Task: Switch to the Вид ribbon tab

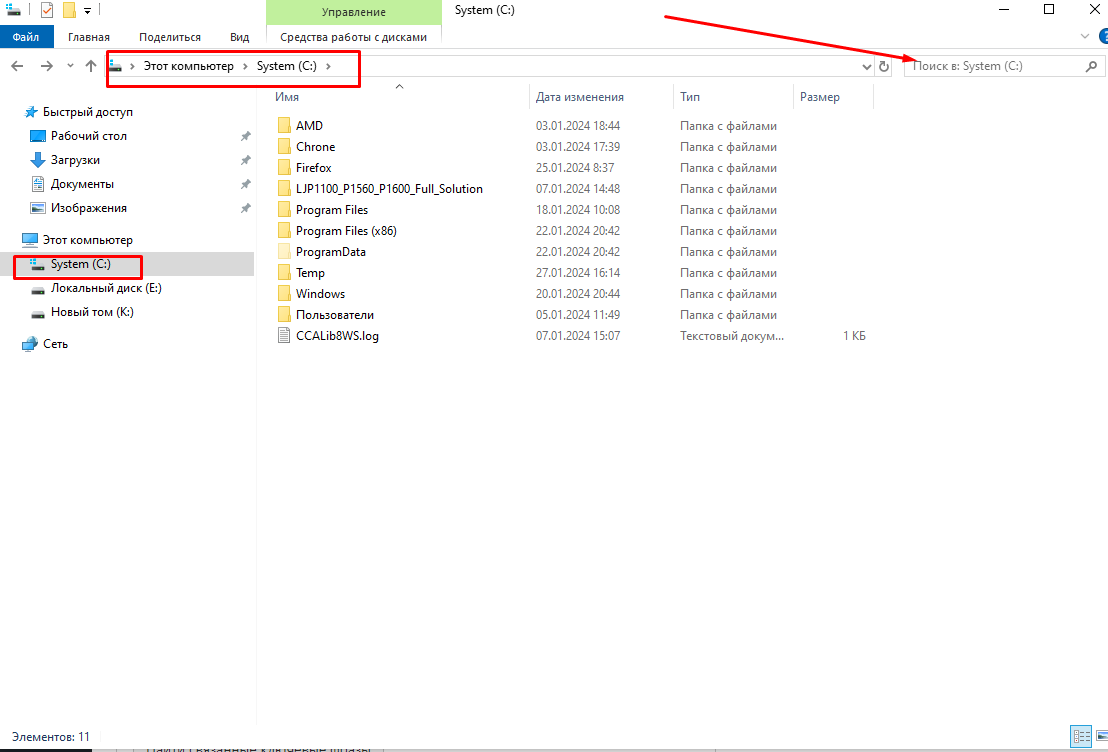Action: [239, 37]
